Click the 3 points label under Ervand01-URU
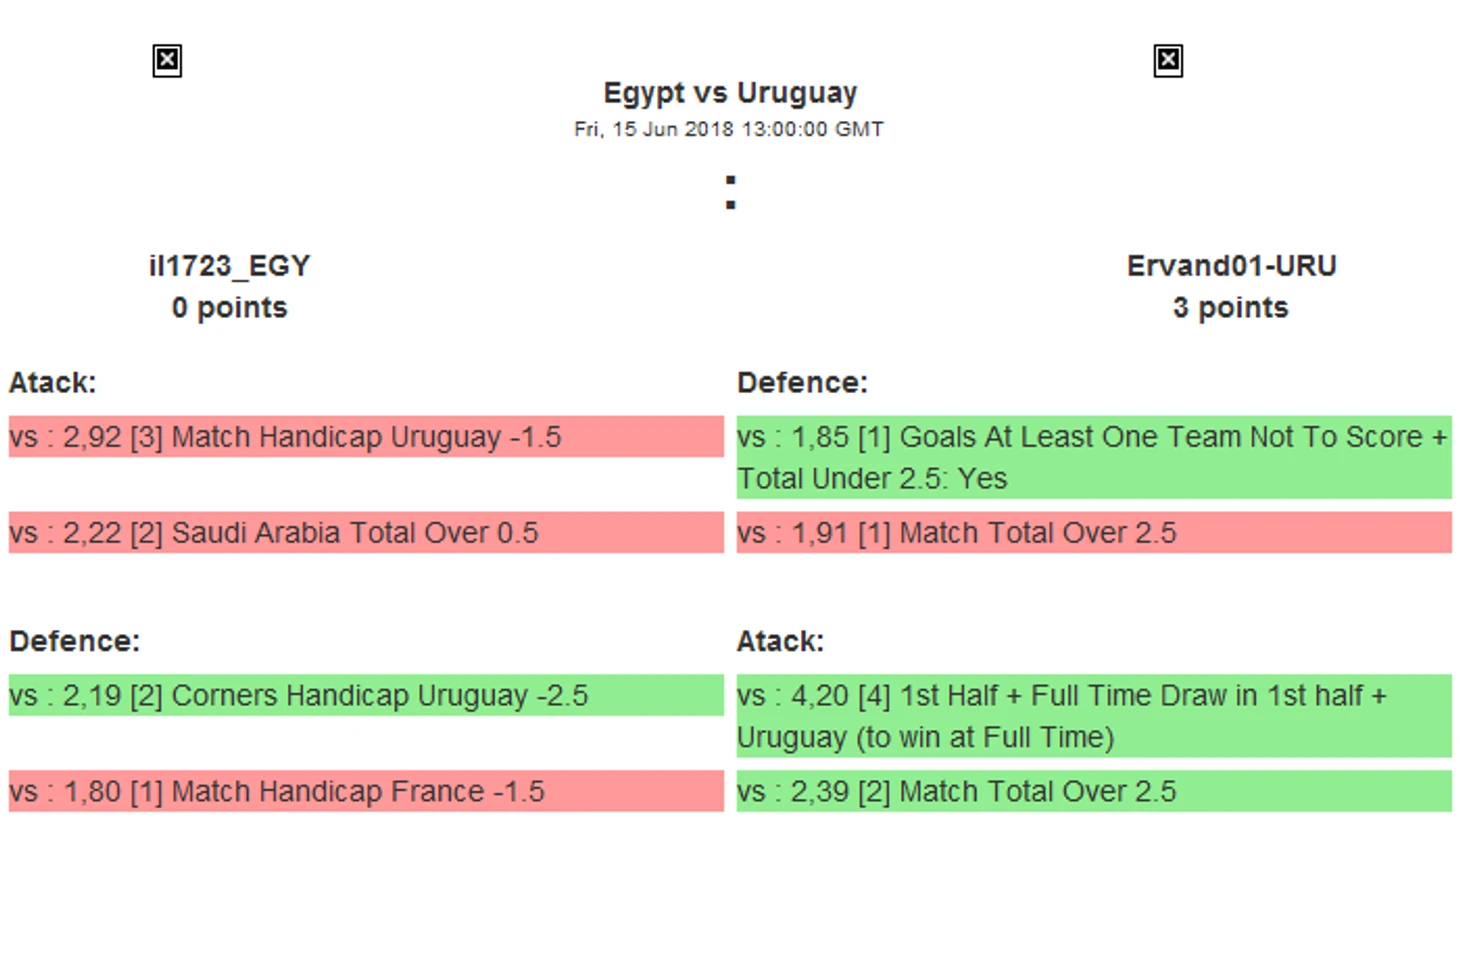 (1231, 308)
